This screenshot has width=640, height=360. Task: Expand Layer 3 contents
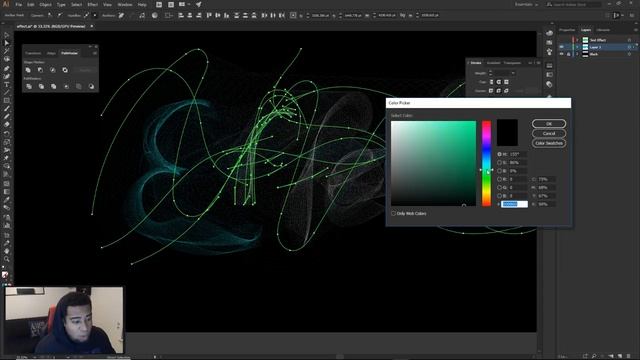pyautogui.click(x=577, y=47)
